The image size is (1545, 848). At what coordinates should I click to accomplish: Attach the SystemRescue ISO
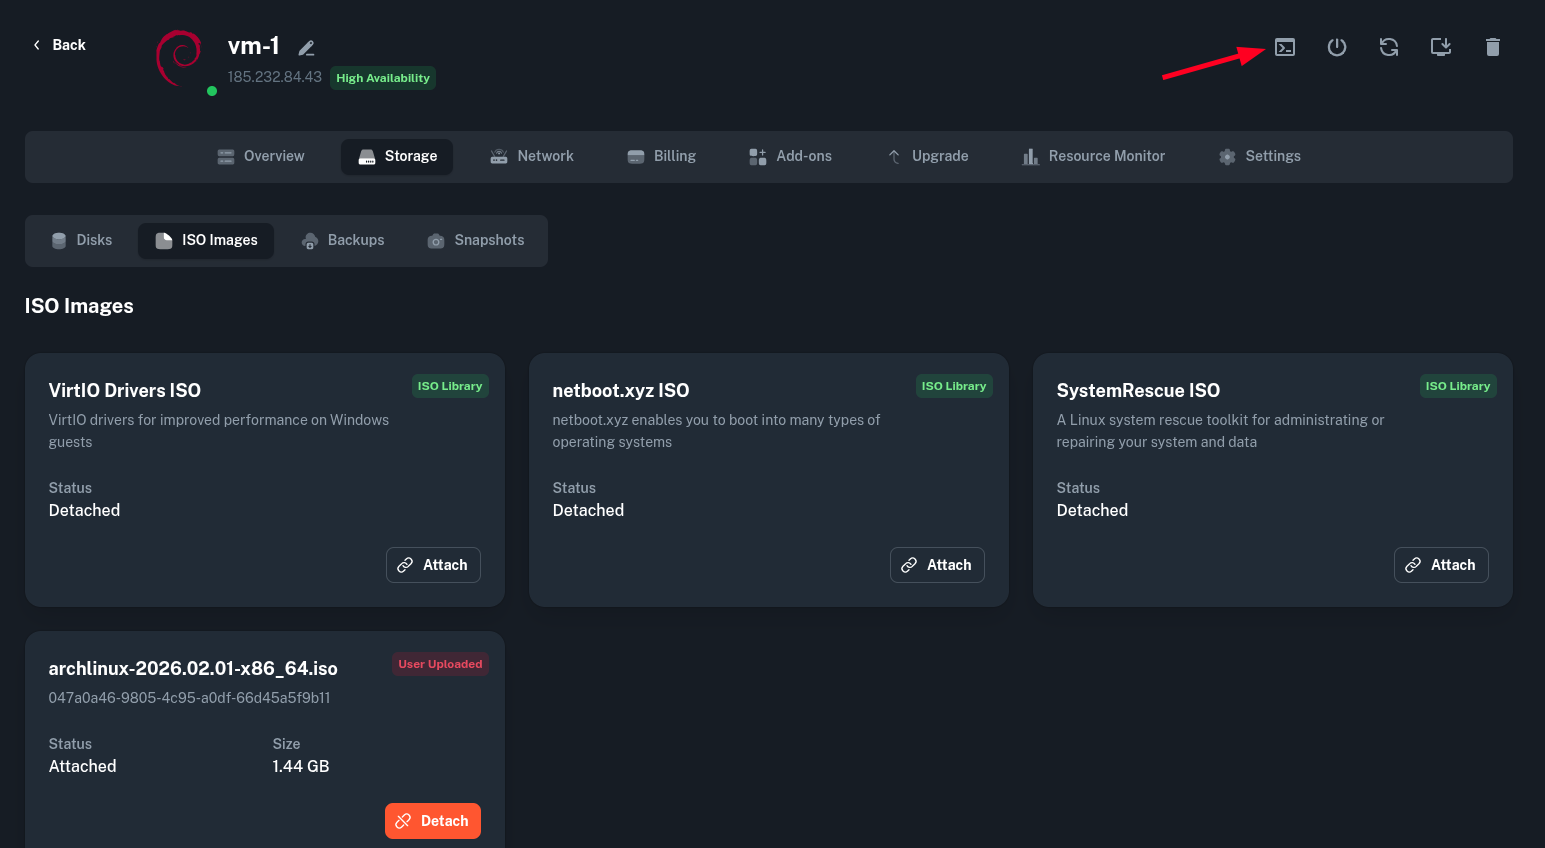click(x=1441, y=565)
